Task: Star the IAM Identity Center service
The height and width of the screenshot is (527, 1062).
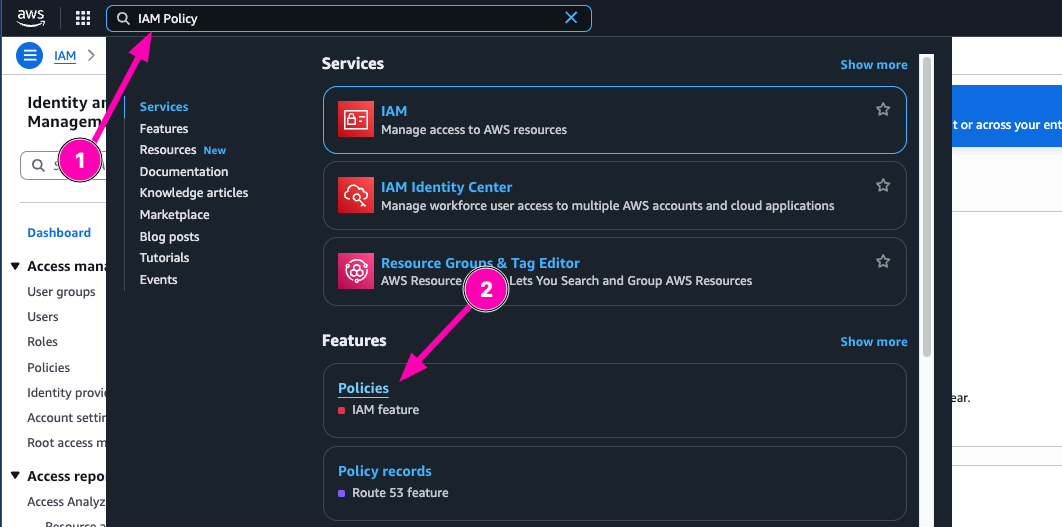Action: [x=883, y=186]
